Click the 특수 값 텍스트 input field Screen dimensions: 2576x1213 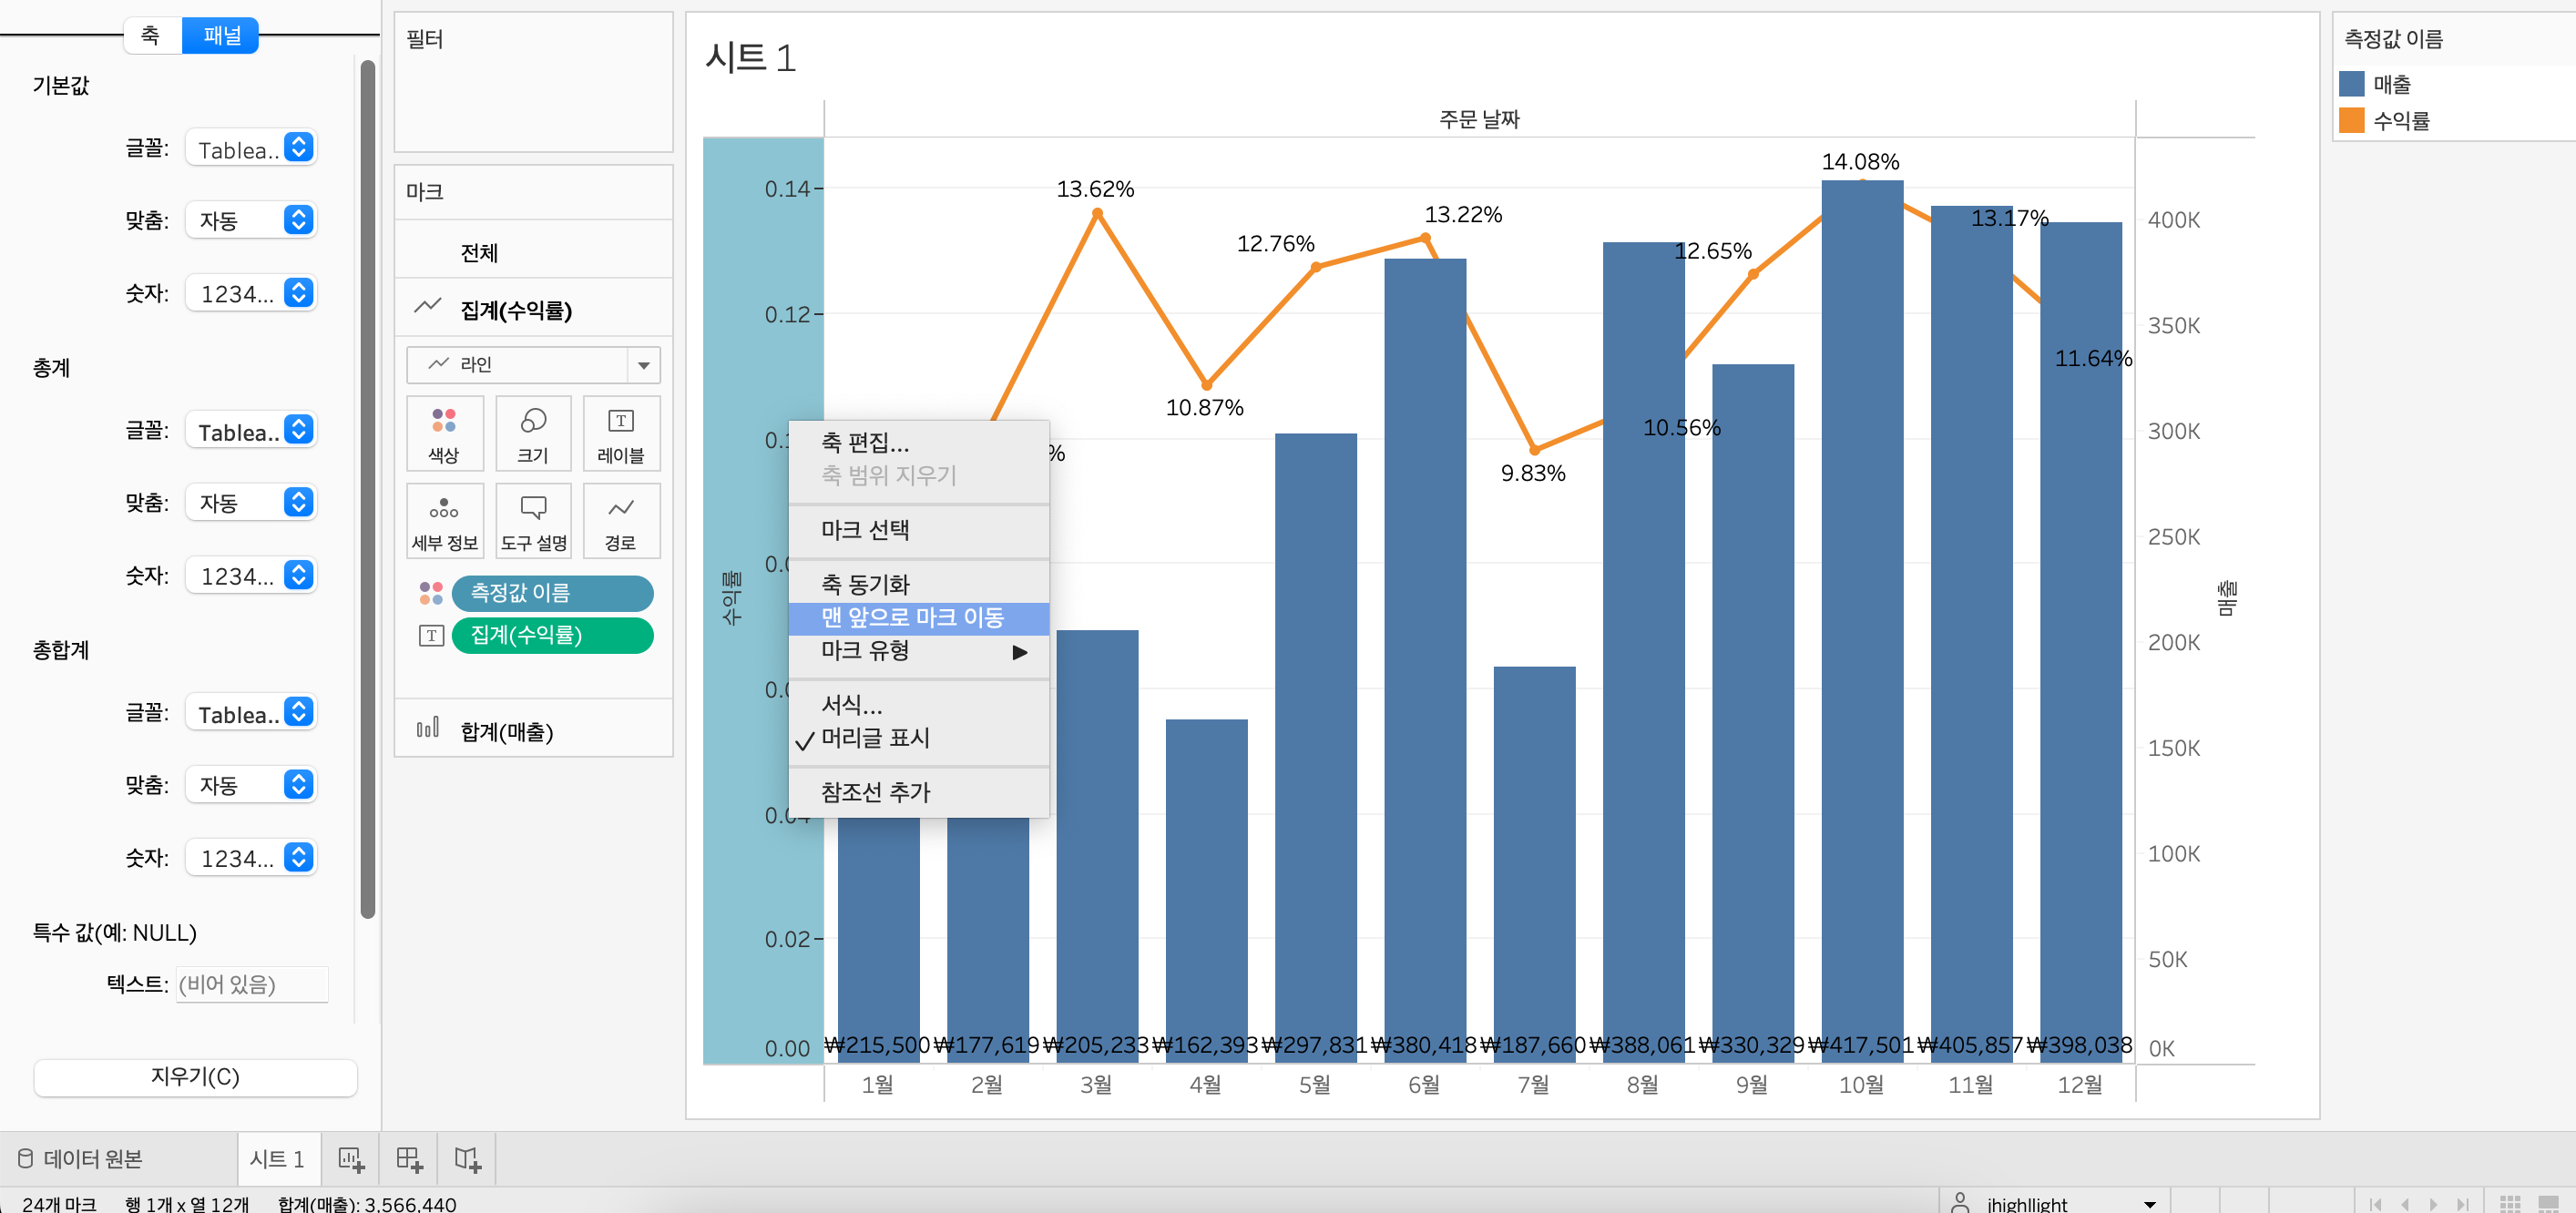[x=251, y=984]
